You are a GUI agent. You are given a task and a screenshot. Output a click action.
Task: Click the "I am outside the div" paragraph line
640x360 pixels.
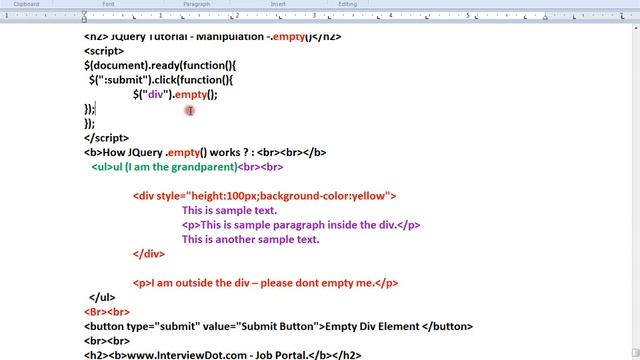[266, 283]
